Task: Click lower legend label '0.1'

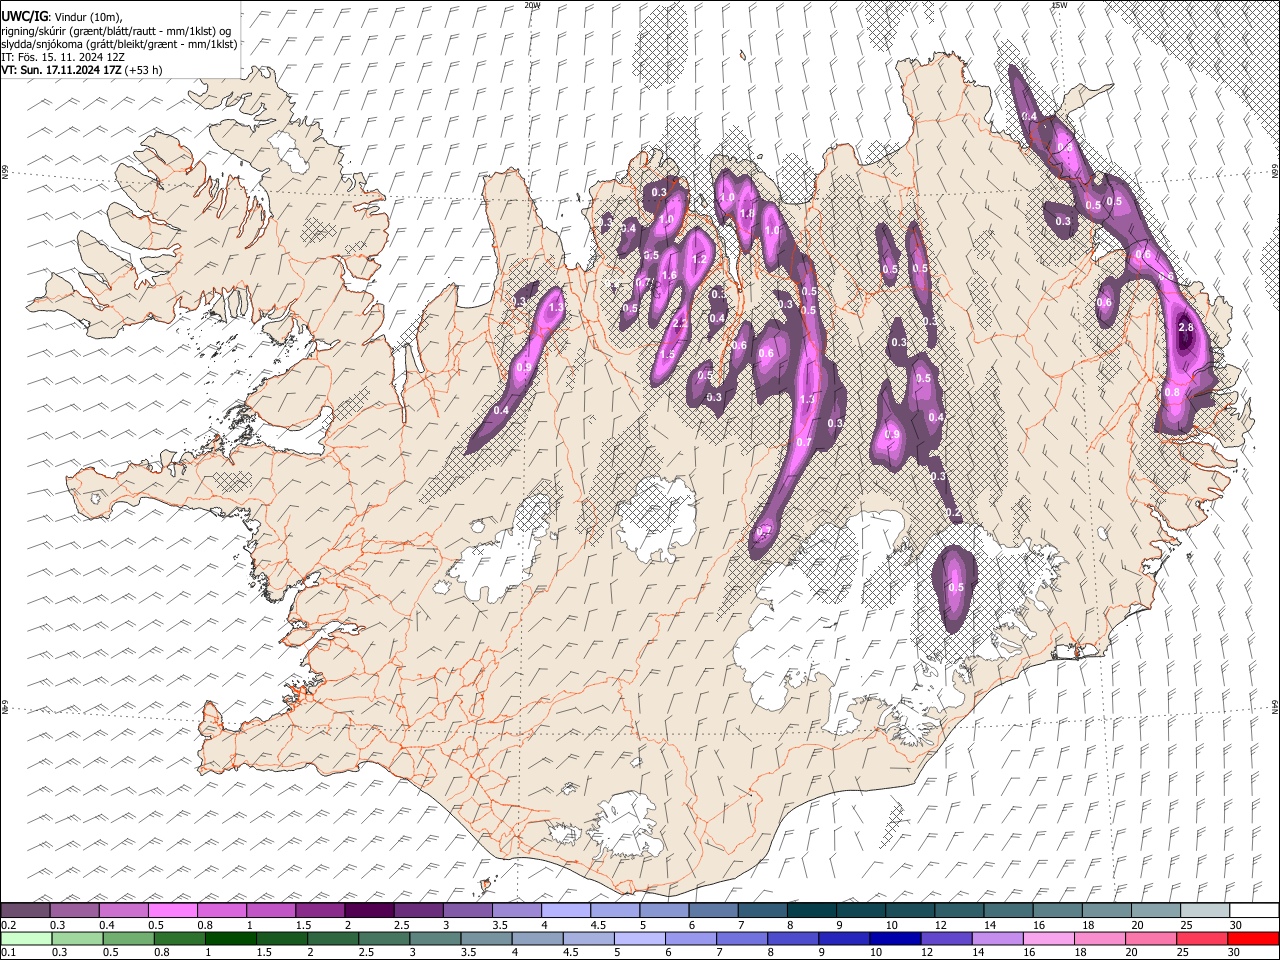Action: tap(7, 953)
